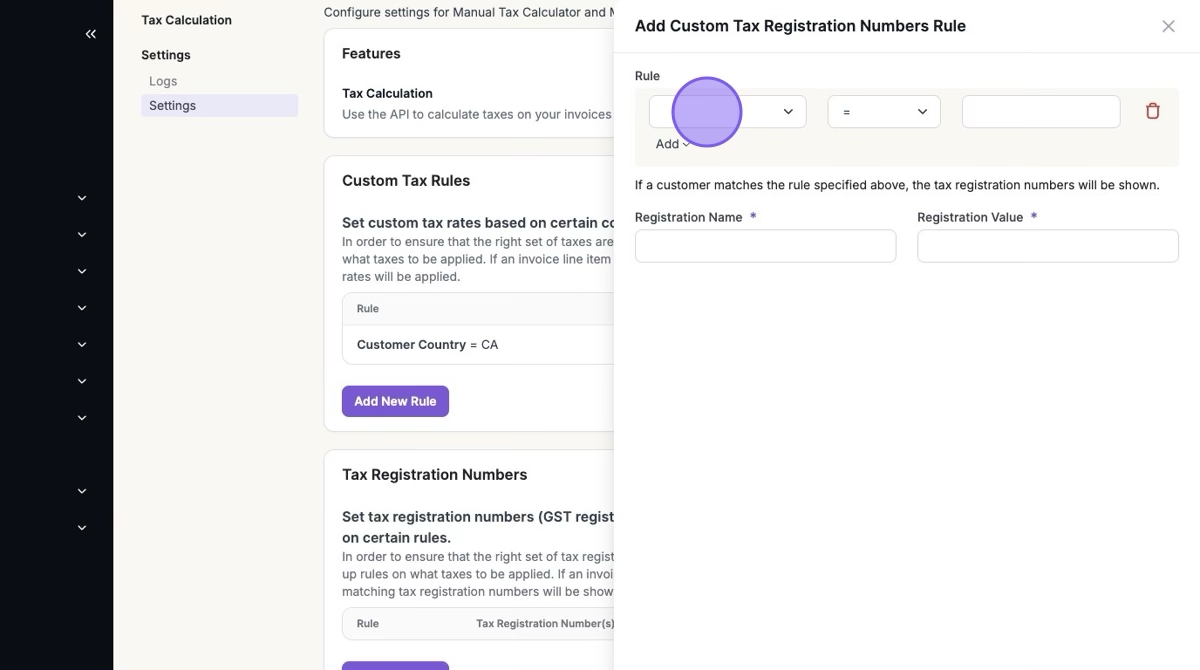Click the purple button below Tax Registration table

tap(395, 666)
